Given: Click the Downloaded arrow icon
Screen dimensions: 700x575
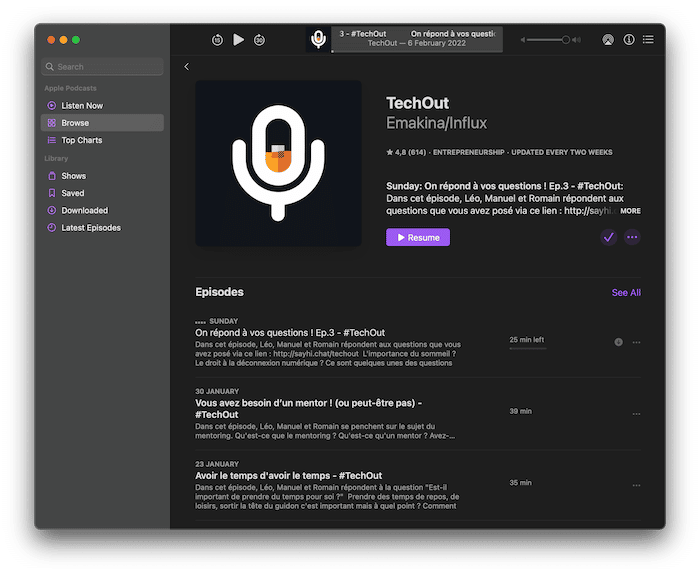Looking at the screenshot, I should tap(52, 210).
